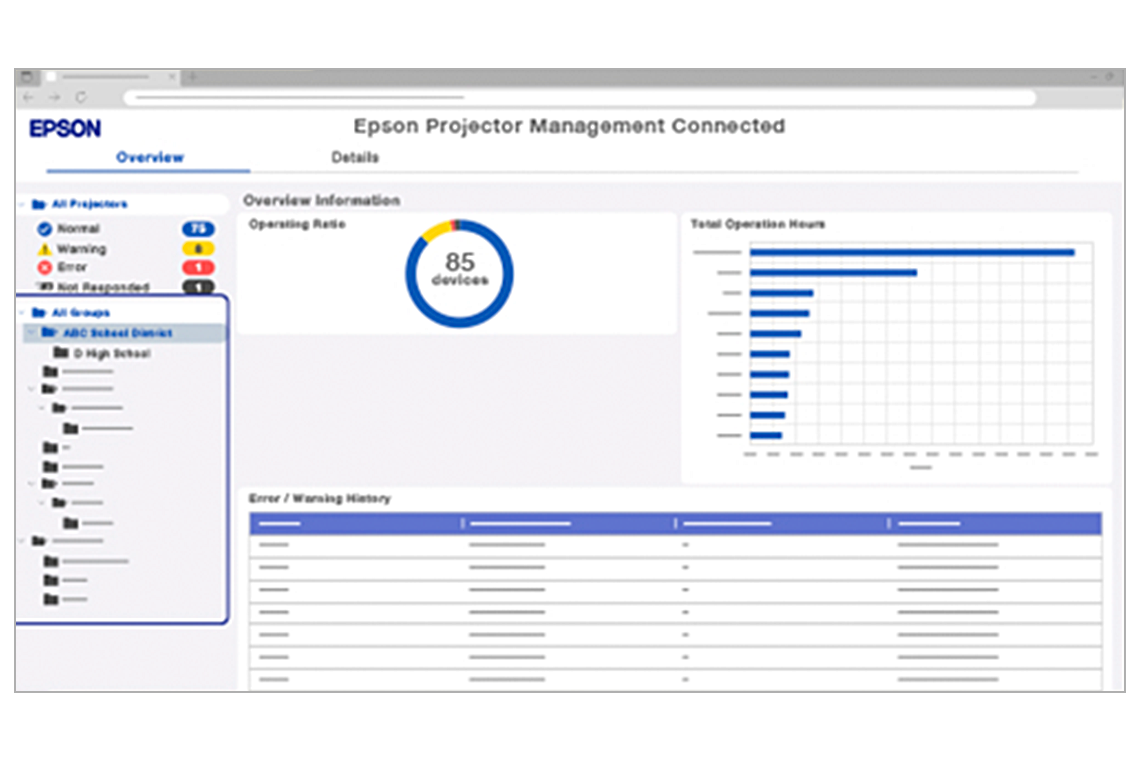The image size is (1140, 760).
Task: Click the red Error cross icon
Action: 44,268
